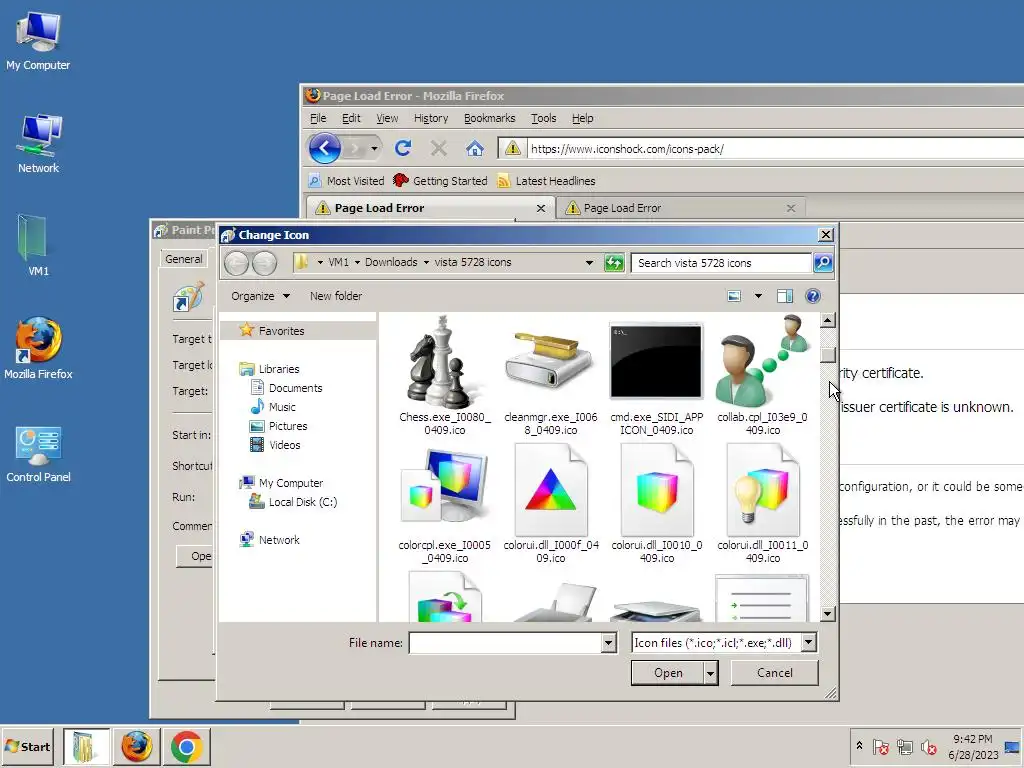1024x768 pixels.
Task: Click the green refresh button beside address path
Action: (614, 263)
